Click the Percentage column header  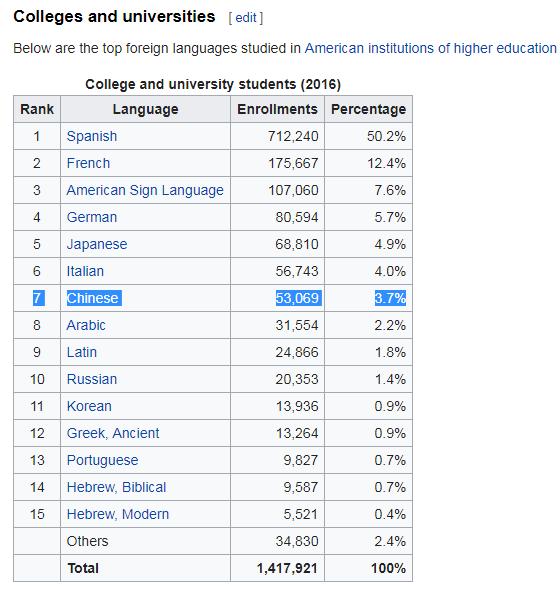tap(369, 109)
